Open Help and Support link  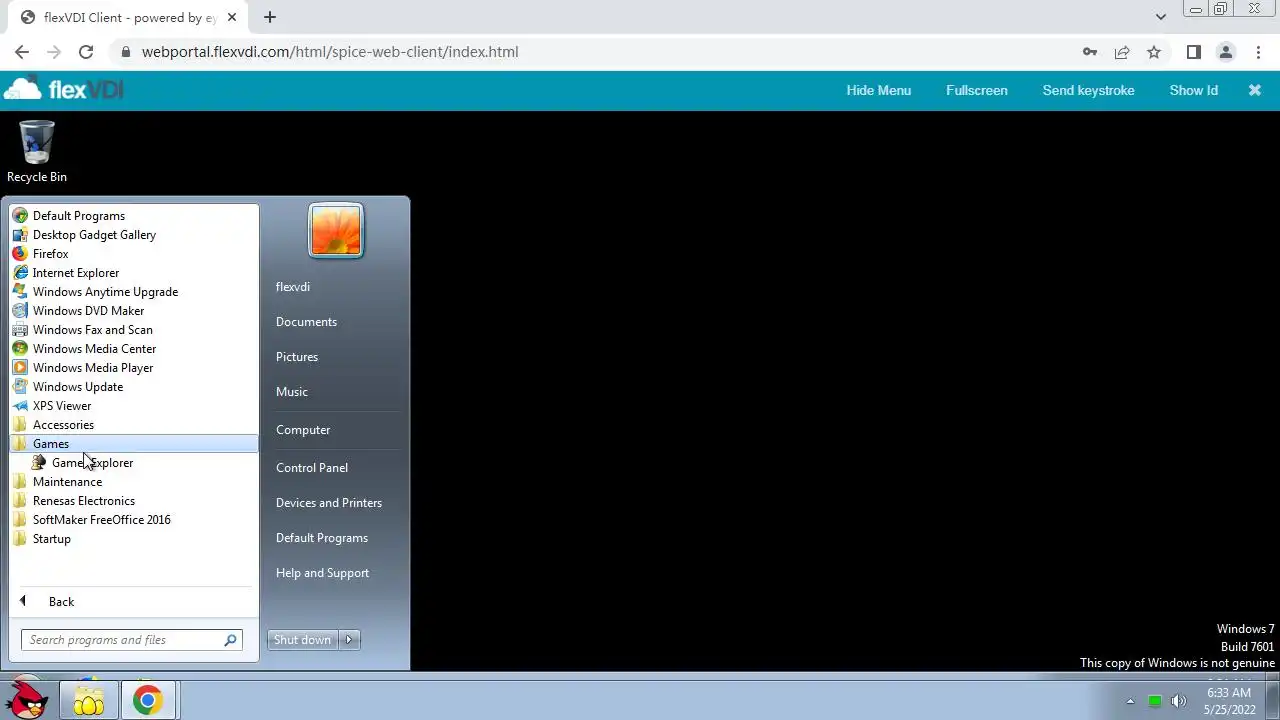pos(322,573)
